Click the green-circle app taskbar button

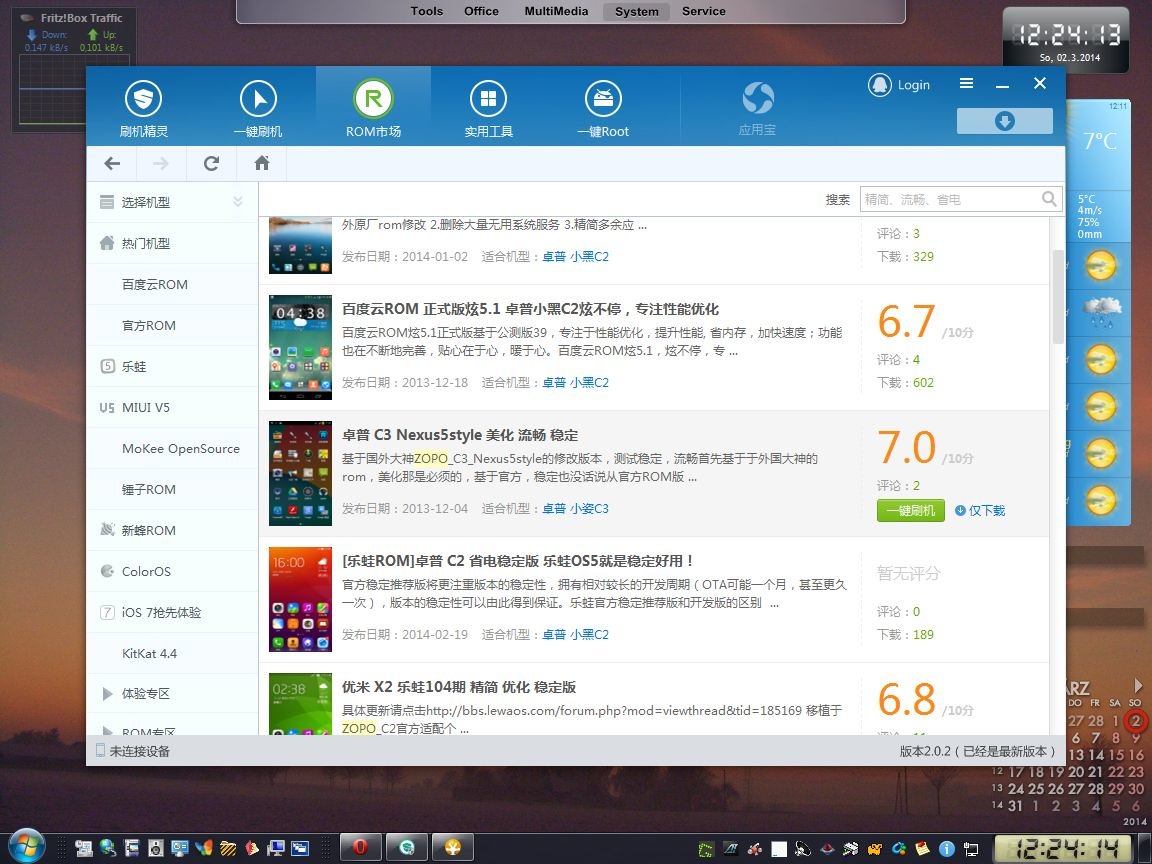[x=406, y=847]
